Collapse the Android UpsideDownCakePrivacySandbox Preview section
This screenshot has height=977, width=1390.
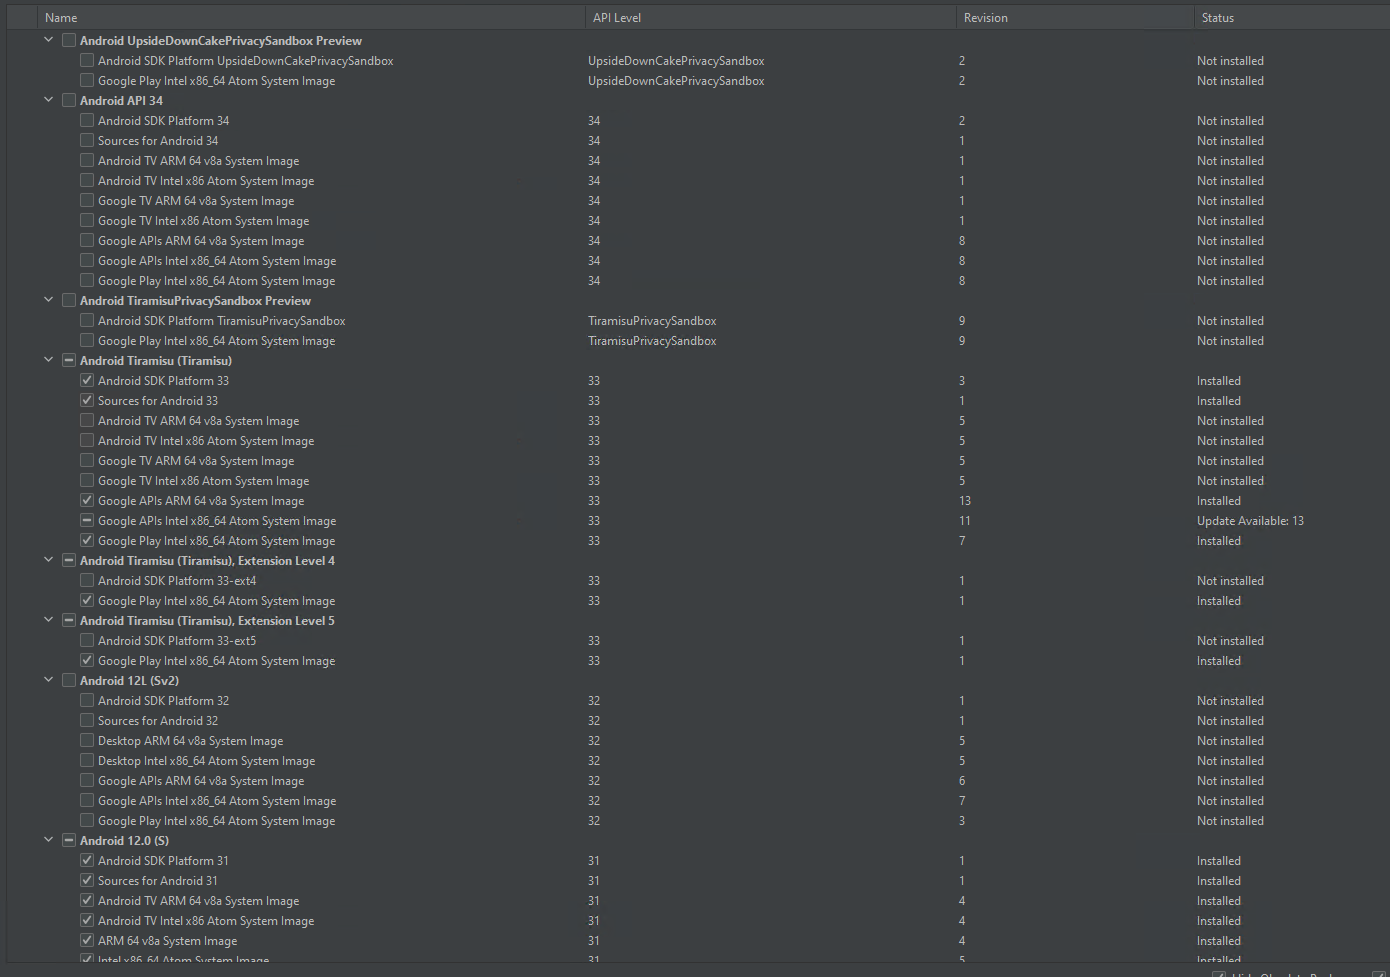tap(48, 39)
